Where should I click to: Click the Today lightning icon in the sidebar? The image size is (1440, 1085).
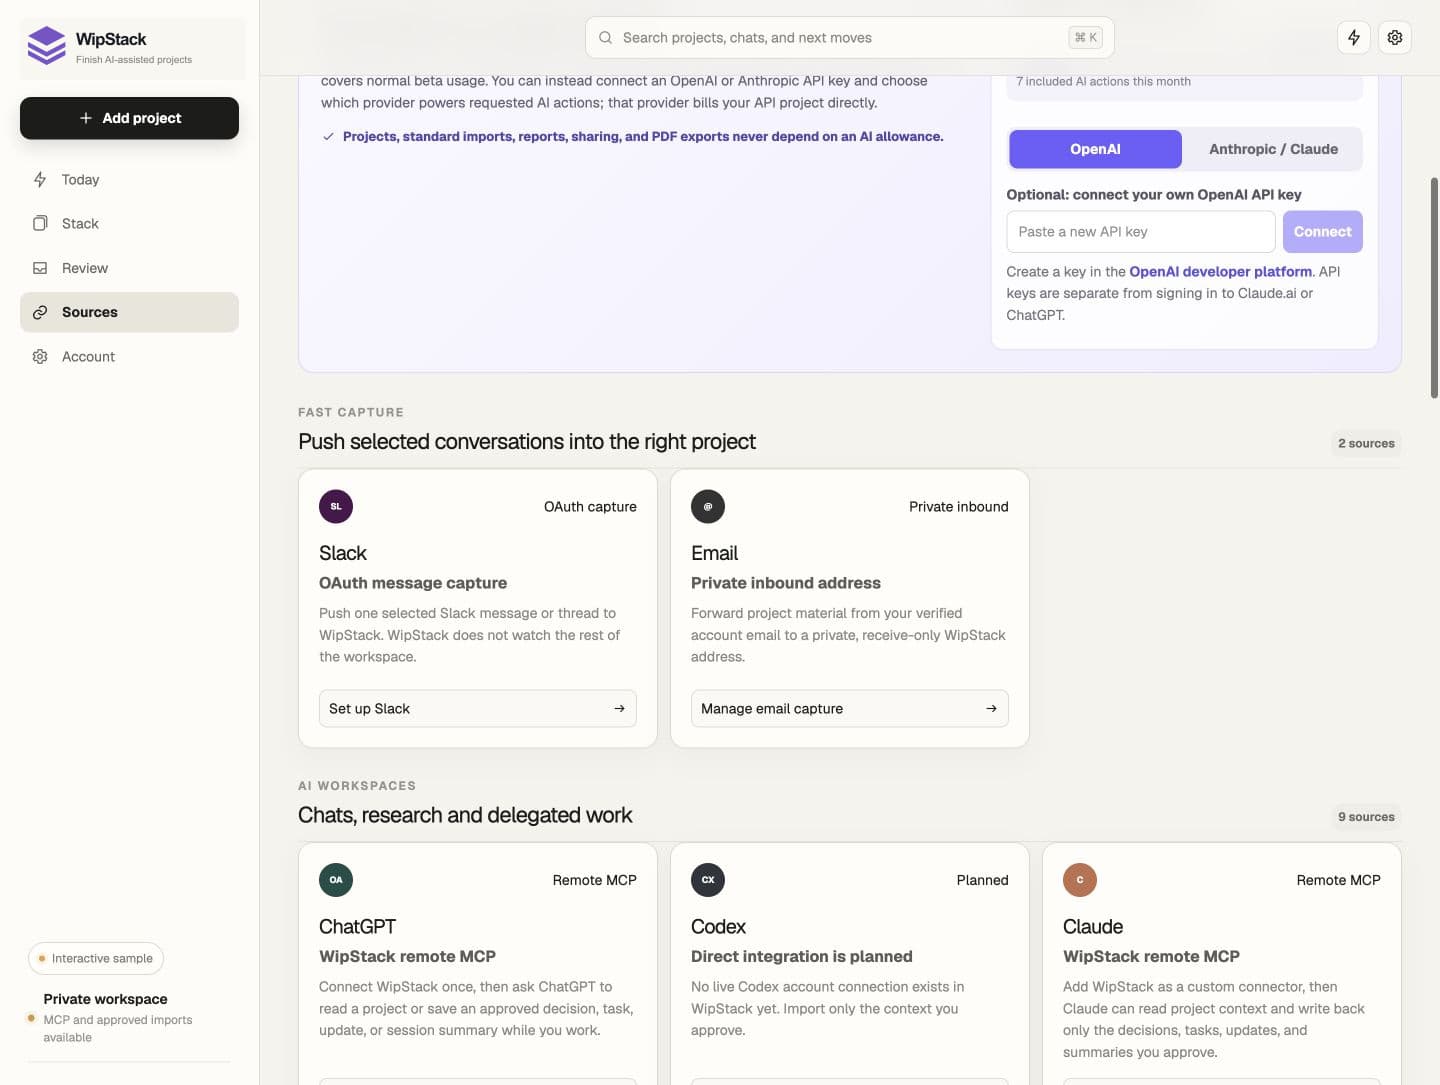[40, 180]
